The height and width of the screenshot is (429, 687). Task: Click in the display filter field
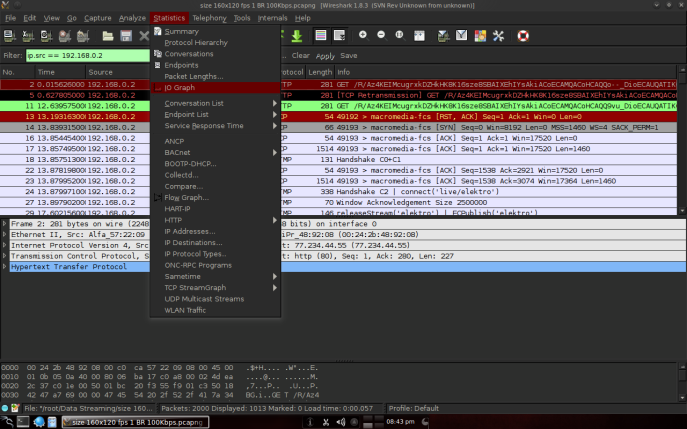88,56
